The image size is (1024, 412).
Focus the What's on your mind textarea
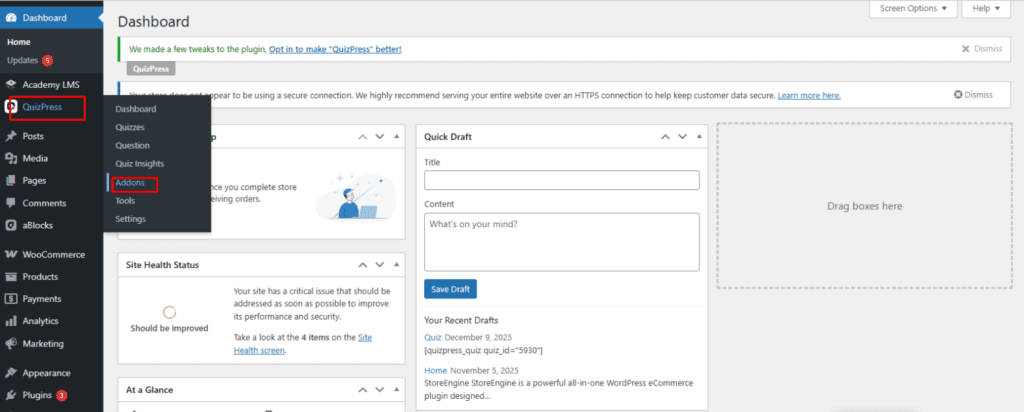click(562, 242)
